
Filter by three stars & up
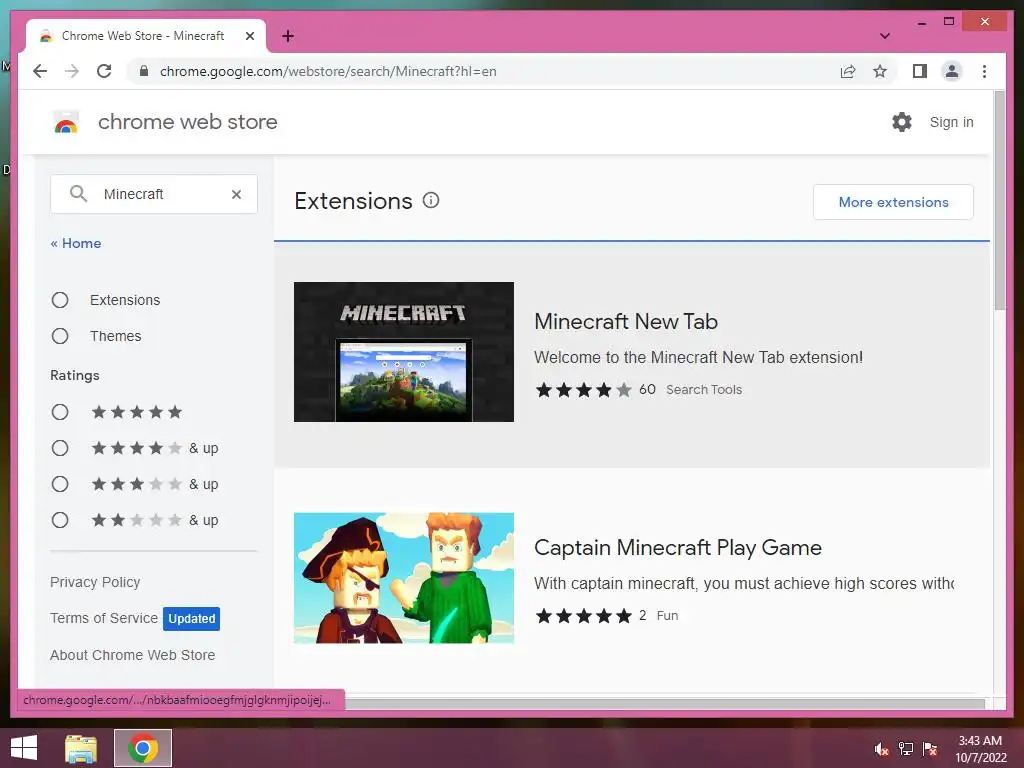[60, 484]
